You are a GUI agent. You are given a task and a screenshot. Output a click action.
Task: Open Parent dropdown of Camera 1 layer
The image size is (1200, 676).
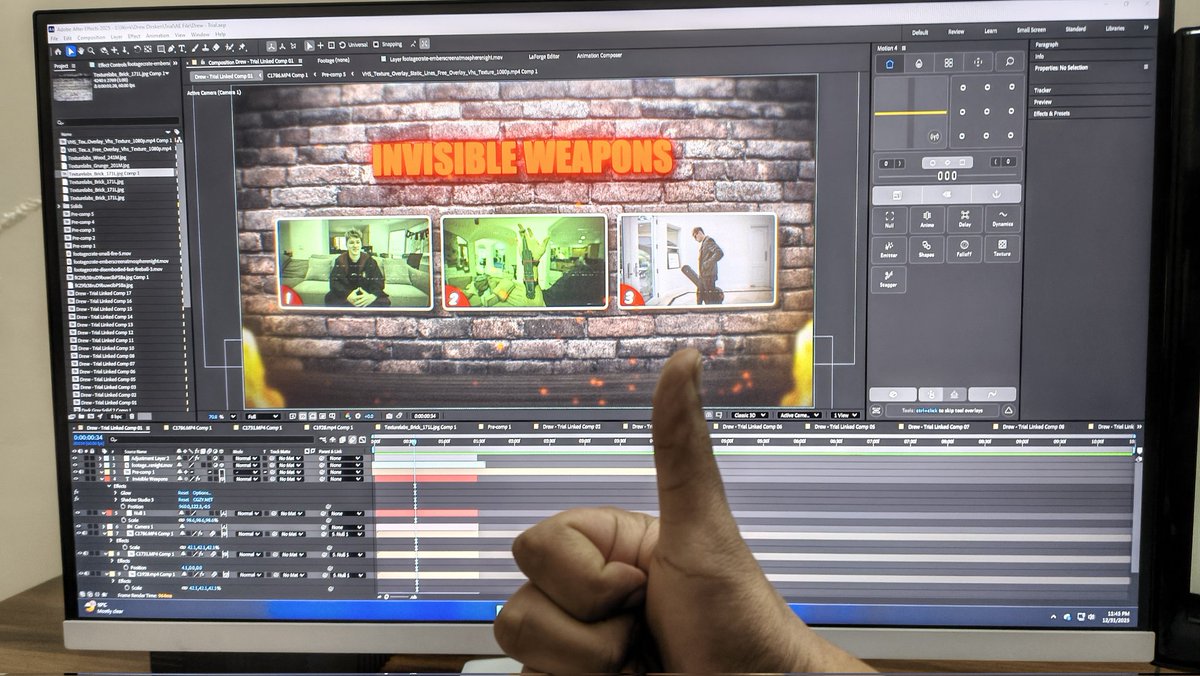click(x=346, y=527)
